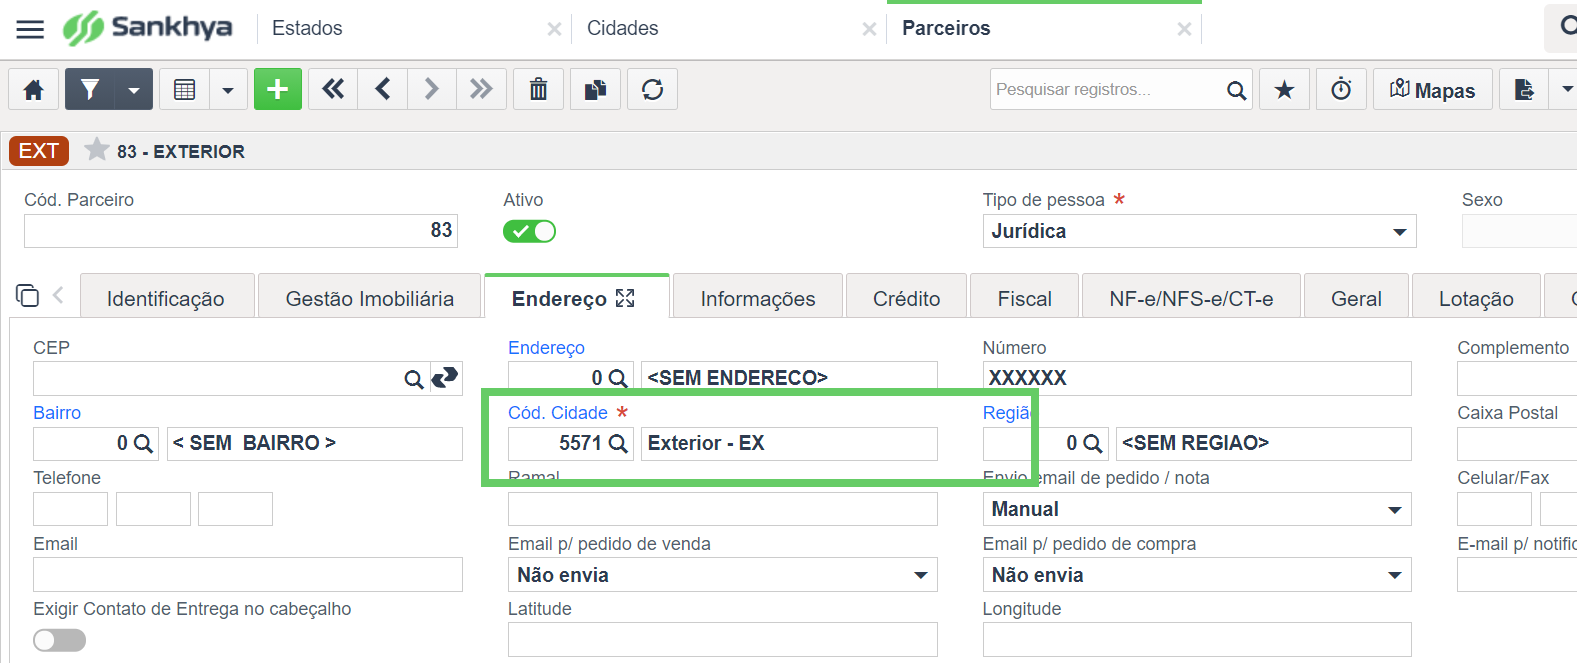Delete record with trash icon
Image resolution: width=1577 pixels, height=663 pixels.
(538, 90)
